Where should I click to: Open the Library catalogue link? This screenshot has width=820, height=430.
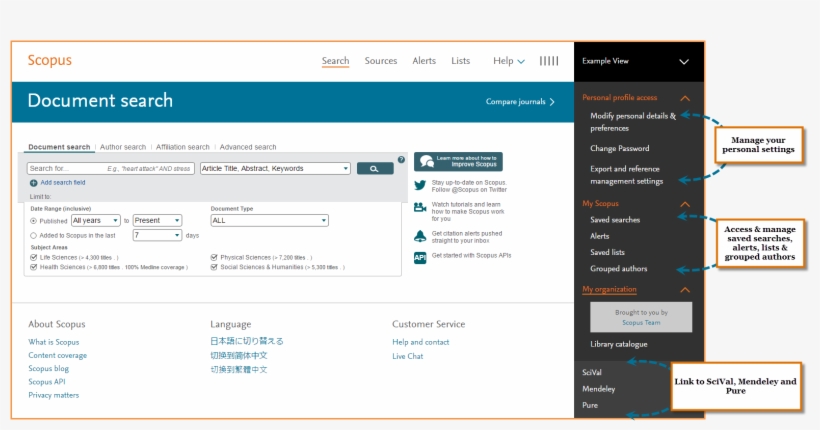[619, 344]
